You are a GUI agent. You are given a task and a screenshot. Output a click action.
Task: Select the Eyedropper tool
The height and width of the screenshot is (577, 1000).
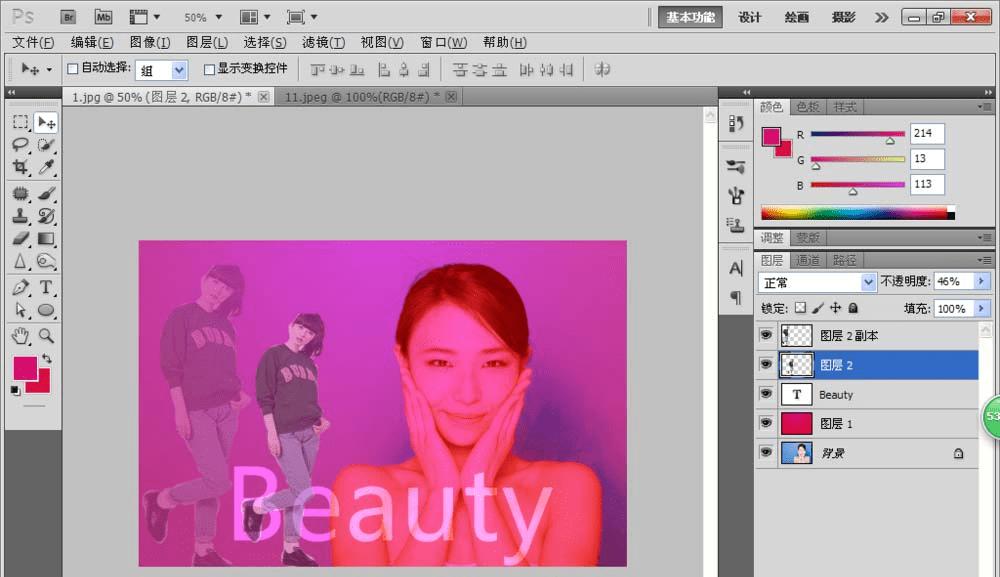[46, 168]
